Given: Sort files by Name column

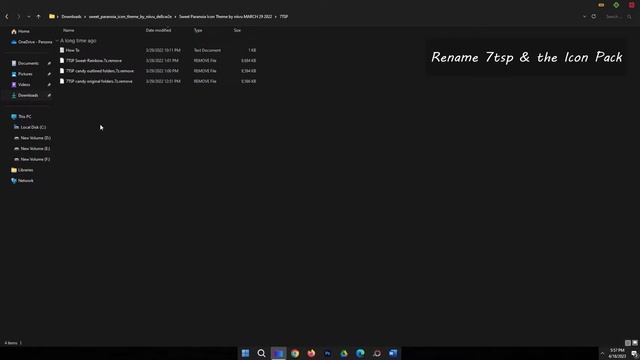Looking at the screenshot, I should (69, 30).
